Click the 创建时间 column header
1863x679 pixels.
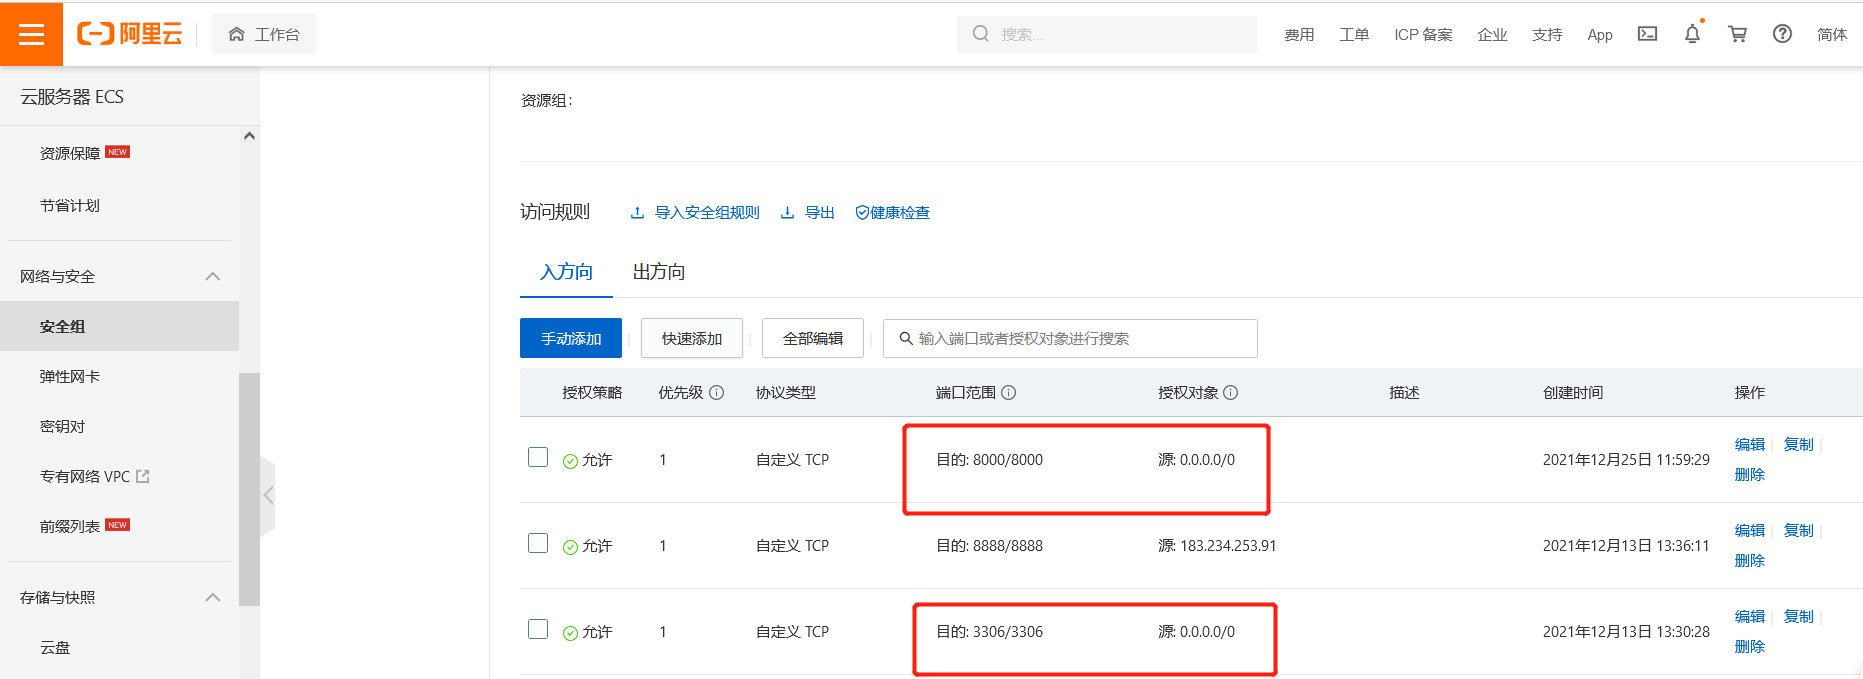(x=1573, y=393)
